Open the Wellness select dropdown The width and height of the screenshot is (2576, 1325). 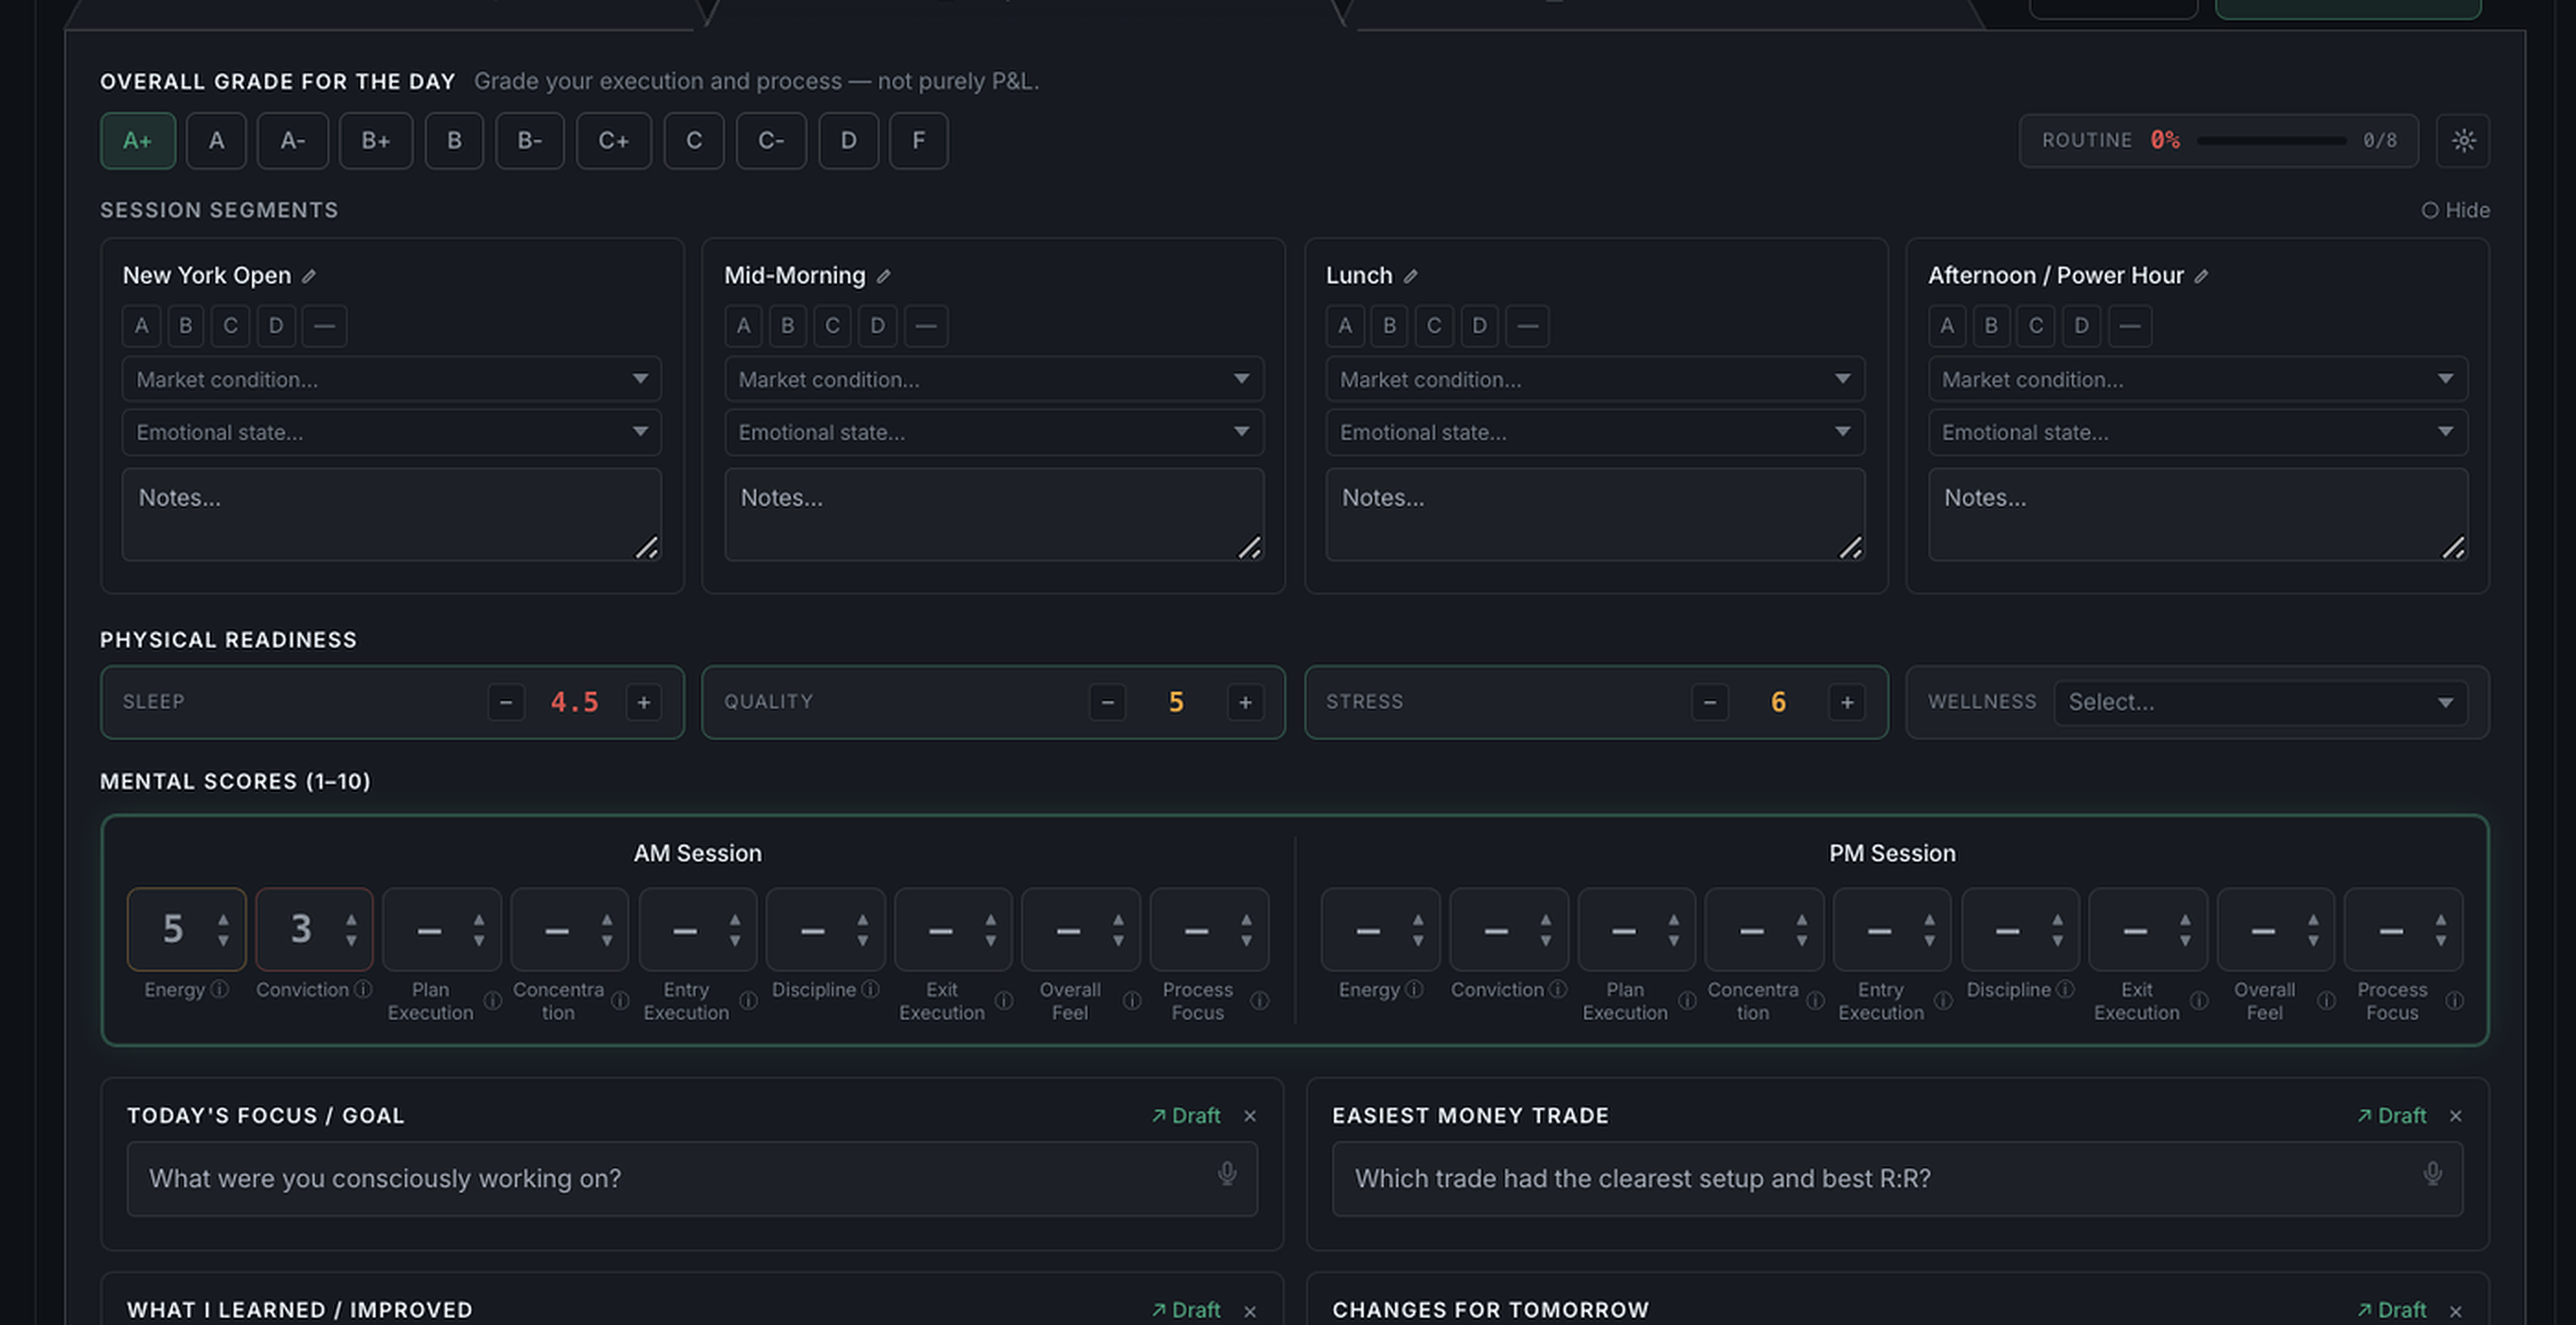2261,702
